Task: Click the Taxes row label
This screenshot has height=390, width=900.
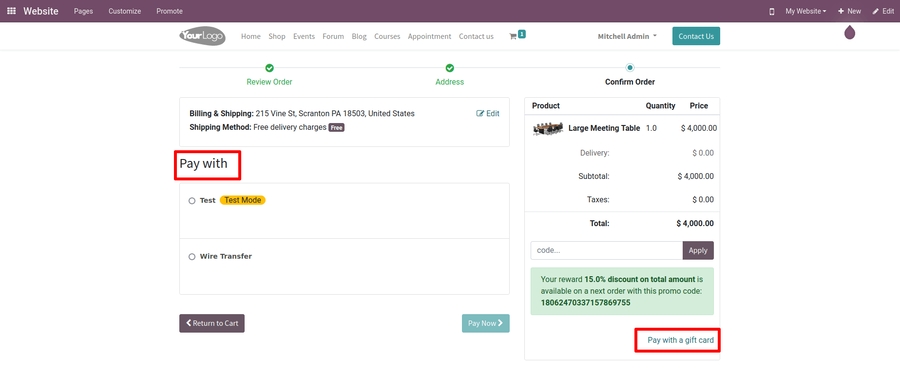Action: pyautogui.click(x=598, y=200)
